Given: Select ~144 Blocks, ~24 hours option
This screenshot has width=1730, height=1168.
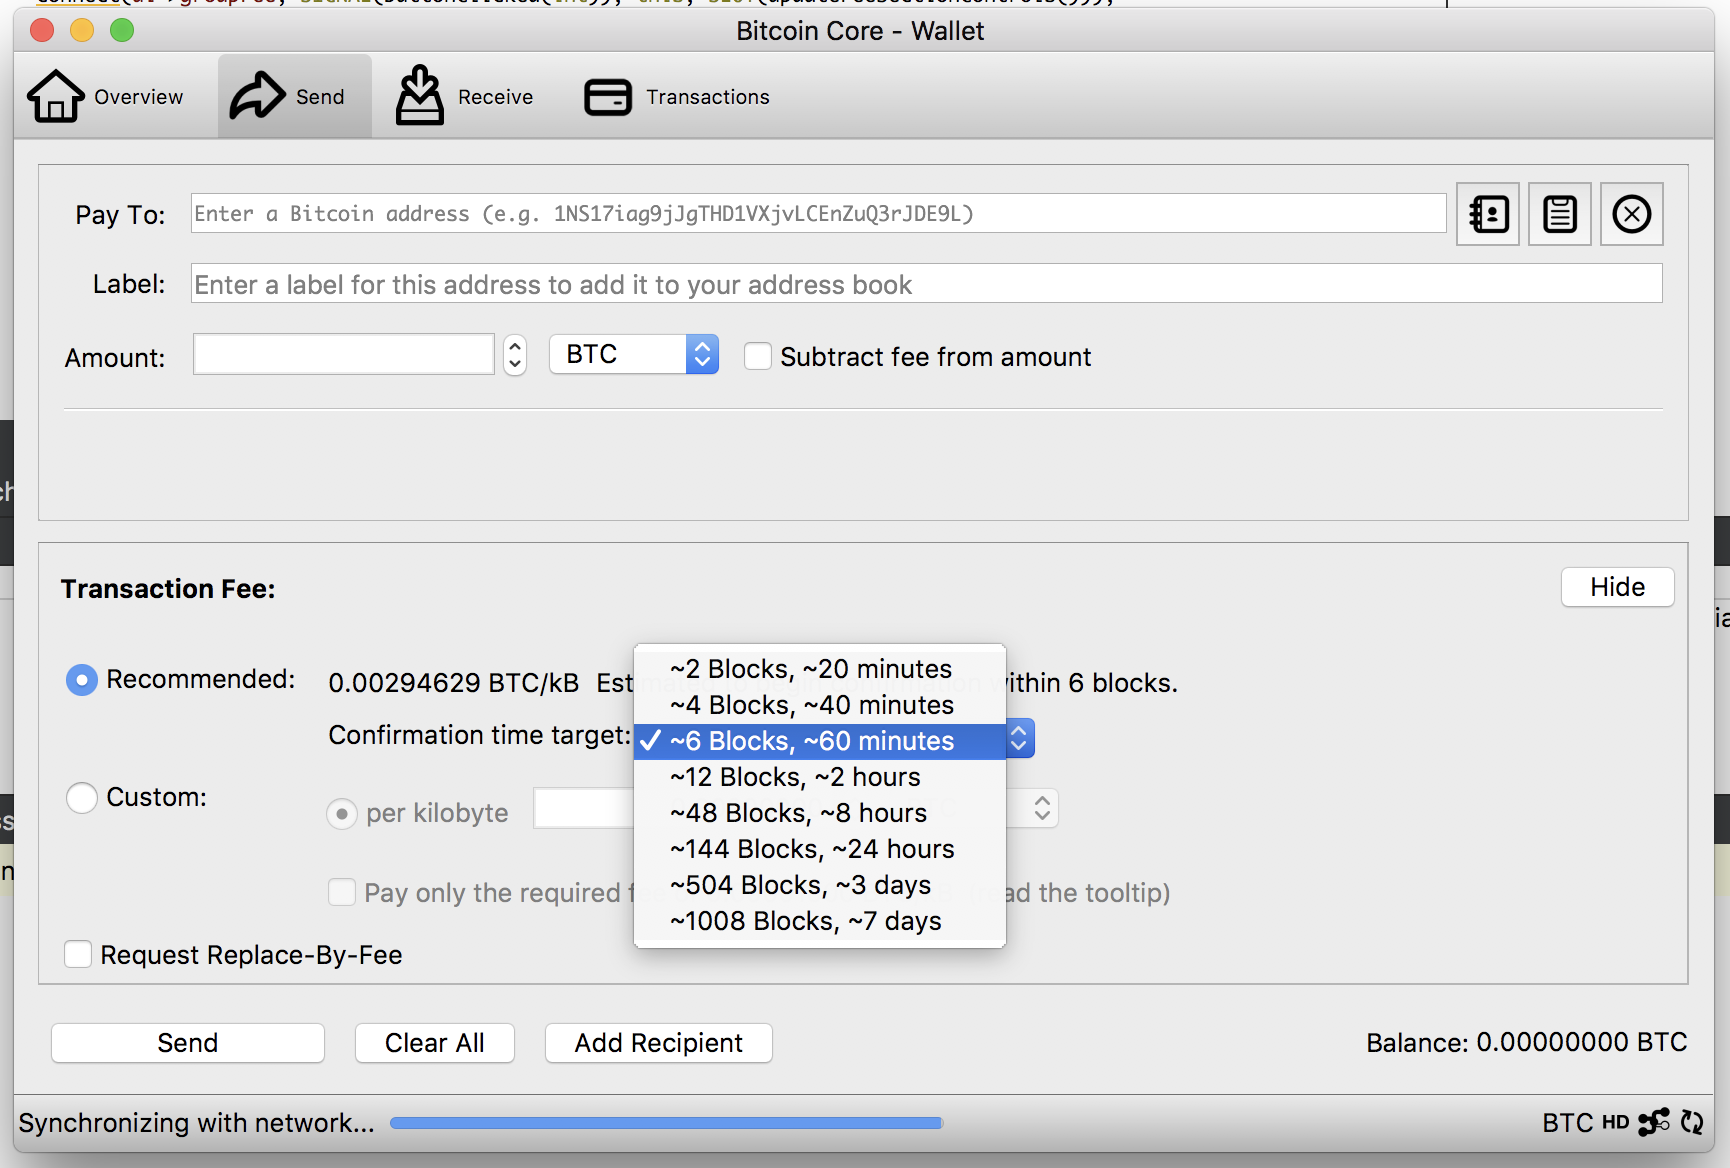Looking at the screenshot, I should (x=820, y=849).
